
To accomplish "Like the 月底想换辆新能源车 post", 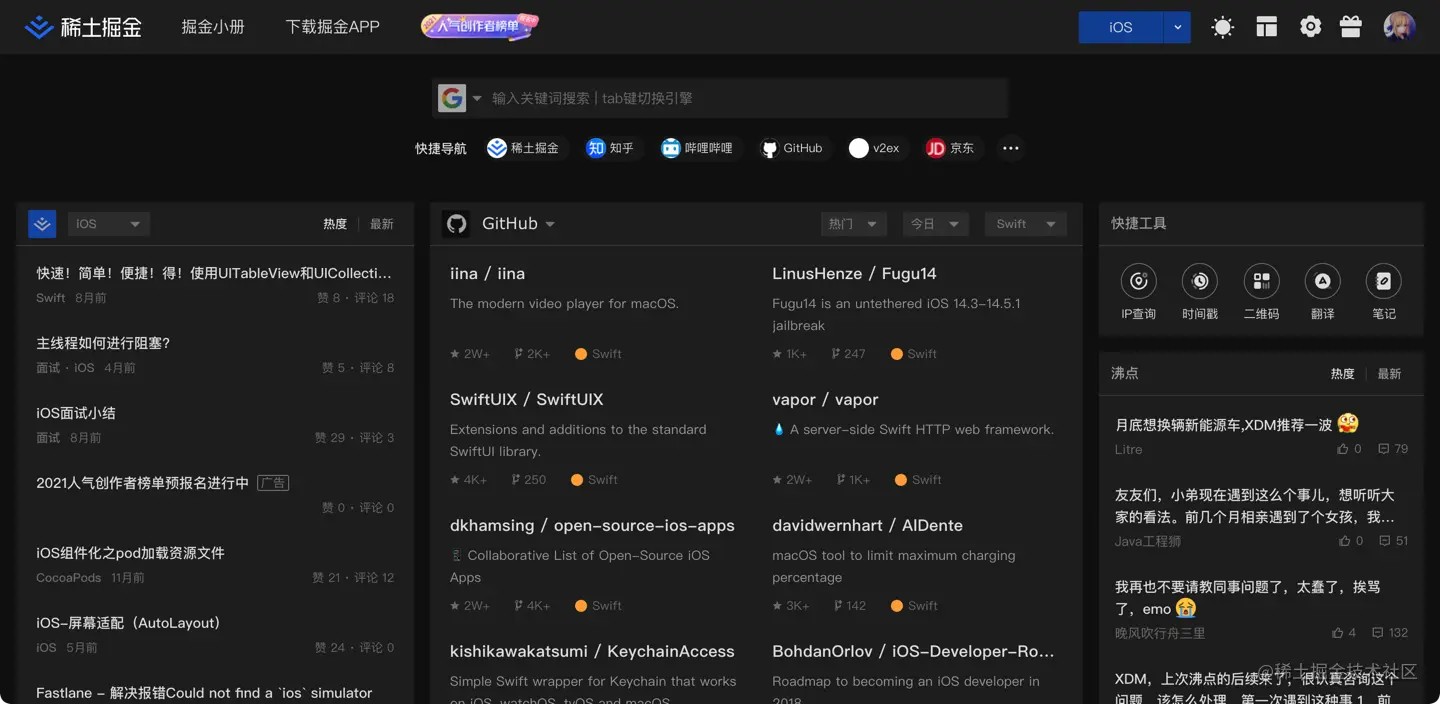I will tap(1349, 449).
